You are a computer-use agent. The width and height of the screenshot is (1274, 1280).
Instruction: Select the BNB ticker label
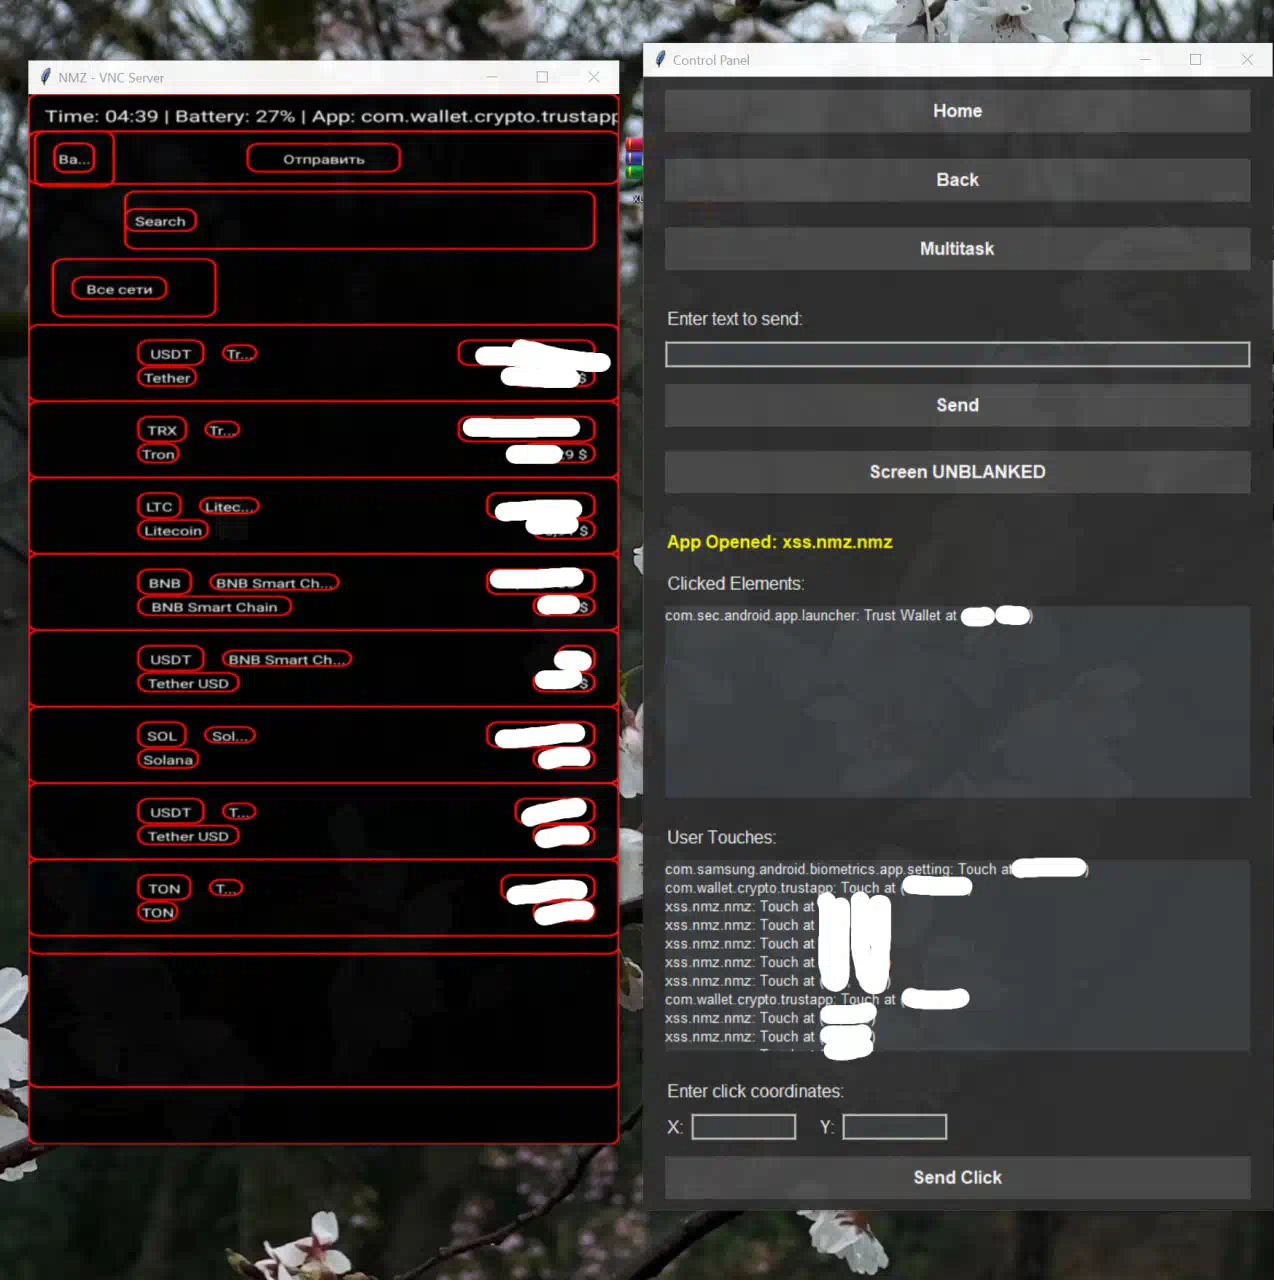164,583
